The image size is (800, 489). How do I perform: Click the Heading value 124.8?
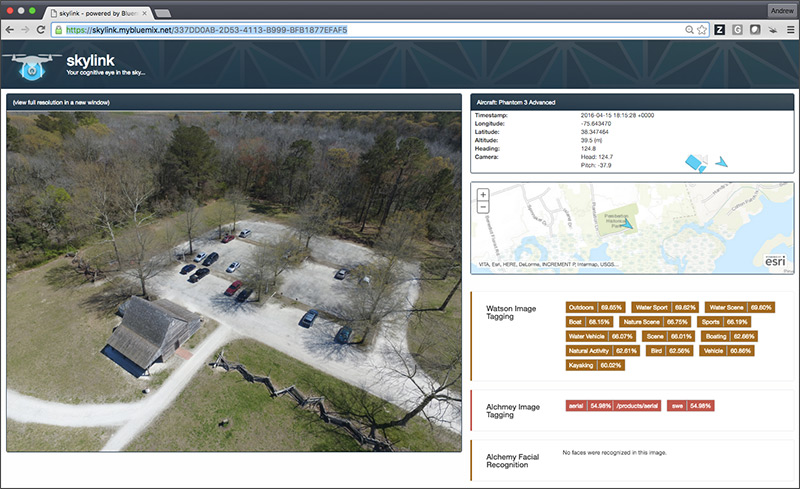pos(588,149)
